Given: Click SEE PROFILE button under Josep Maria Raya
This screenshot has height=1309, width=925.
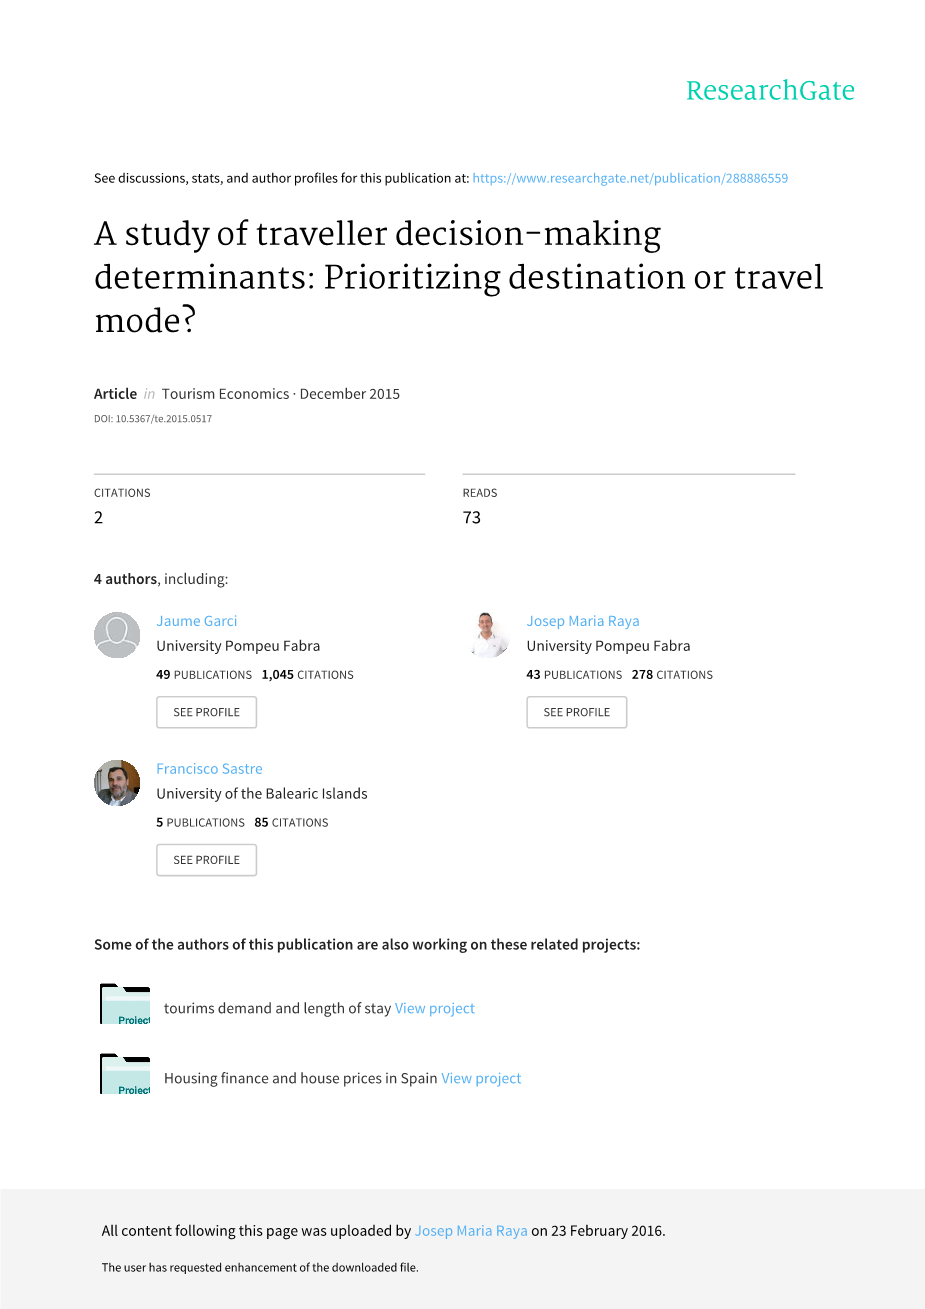Looking at the screenshot, I should pos(576,712).
